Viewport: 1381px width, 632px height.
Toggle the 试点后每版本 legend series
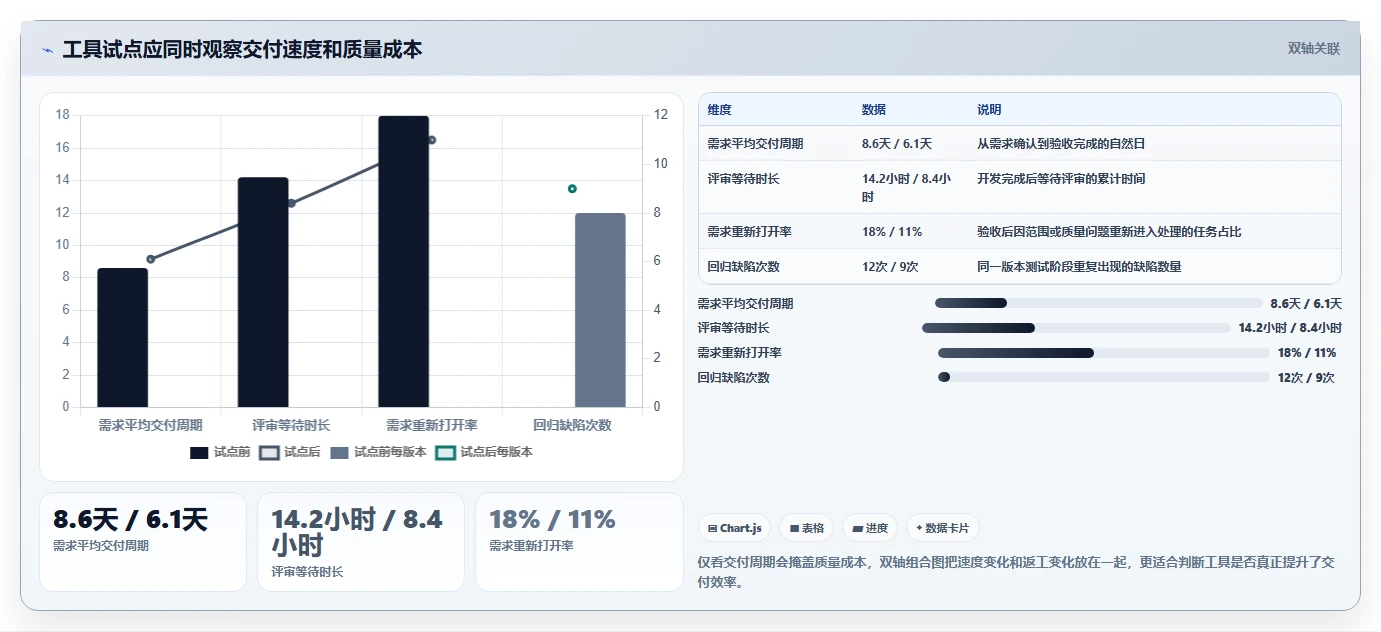[x=484, y=452]
